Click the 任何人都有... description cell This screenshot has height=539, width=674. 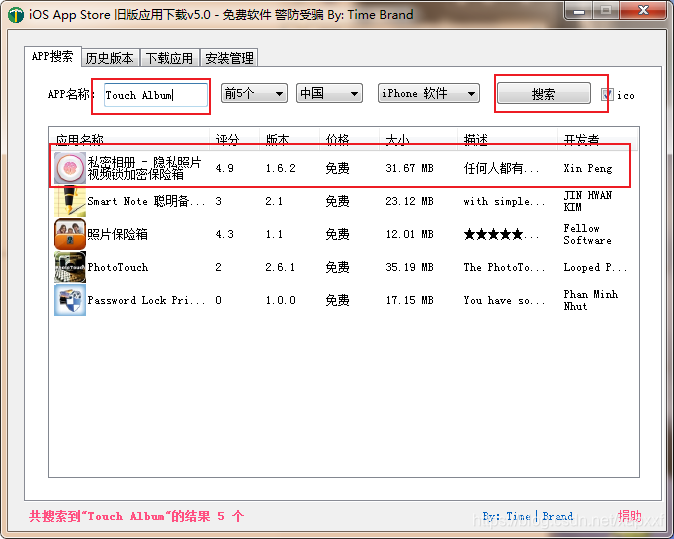click(501, 168)
